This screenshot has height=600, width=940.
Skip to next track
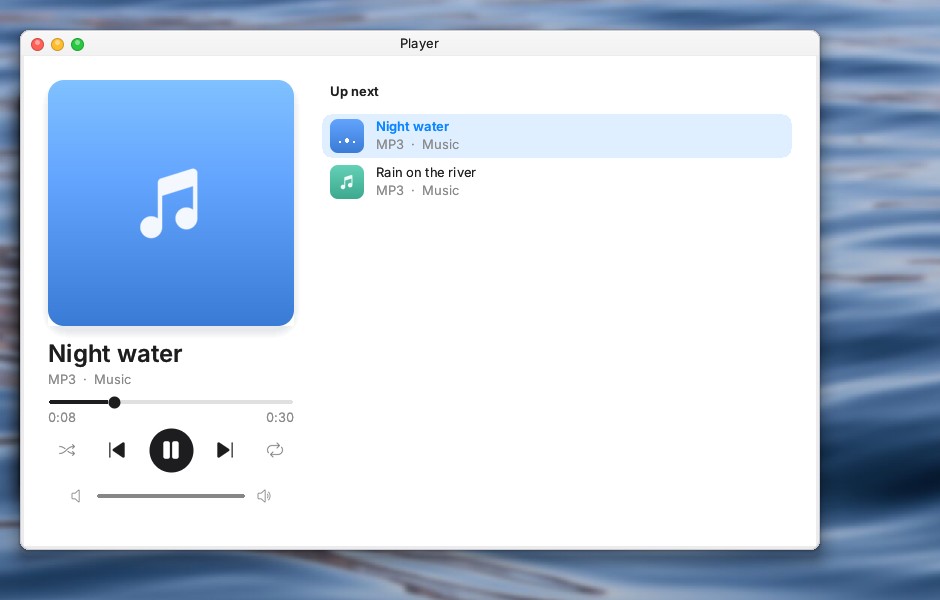click(225, 450)
